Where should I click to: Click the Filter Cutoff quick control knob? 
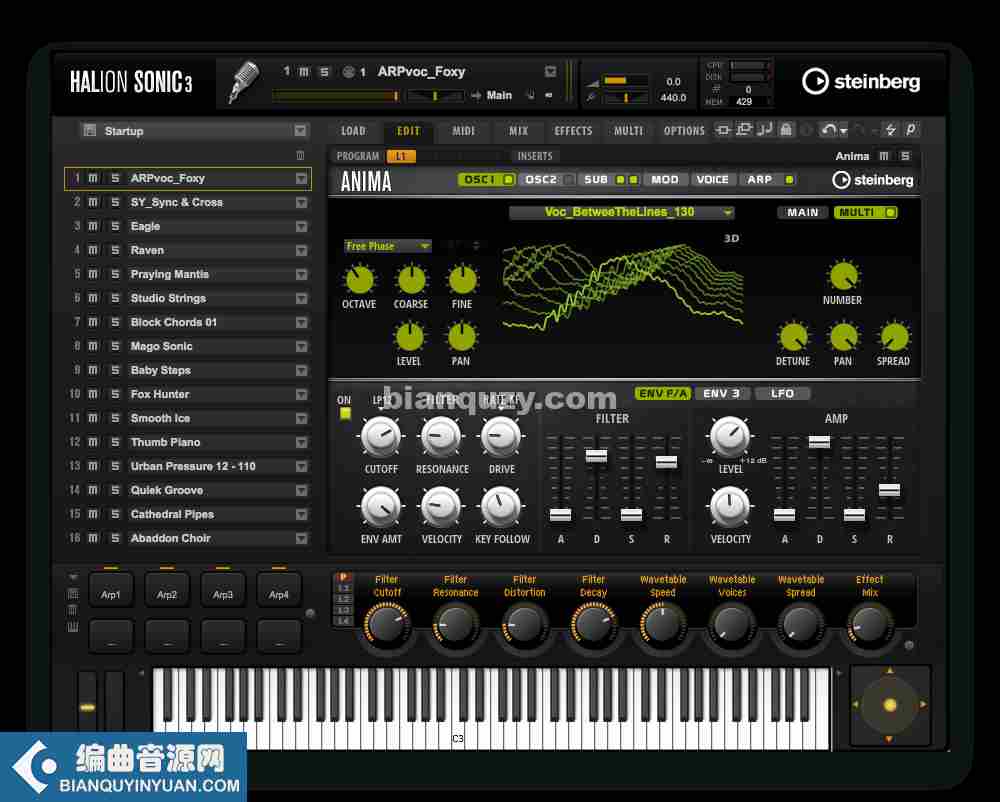(386, 624)
